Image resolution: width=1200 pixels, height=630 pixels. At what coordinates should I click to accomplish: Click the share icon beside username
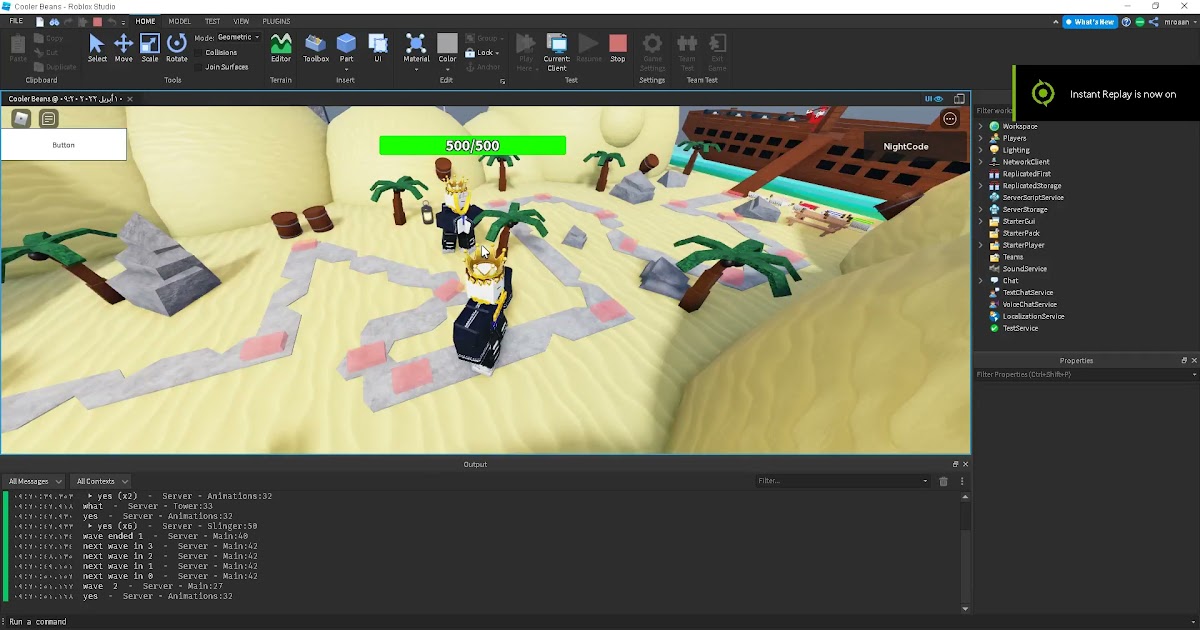1154,21
